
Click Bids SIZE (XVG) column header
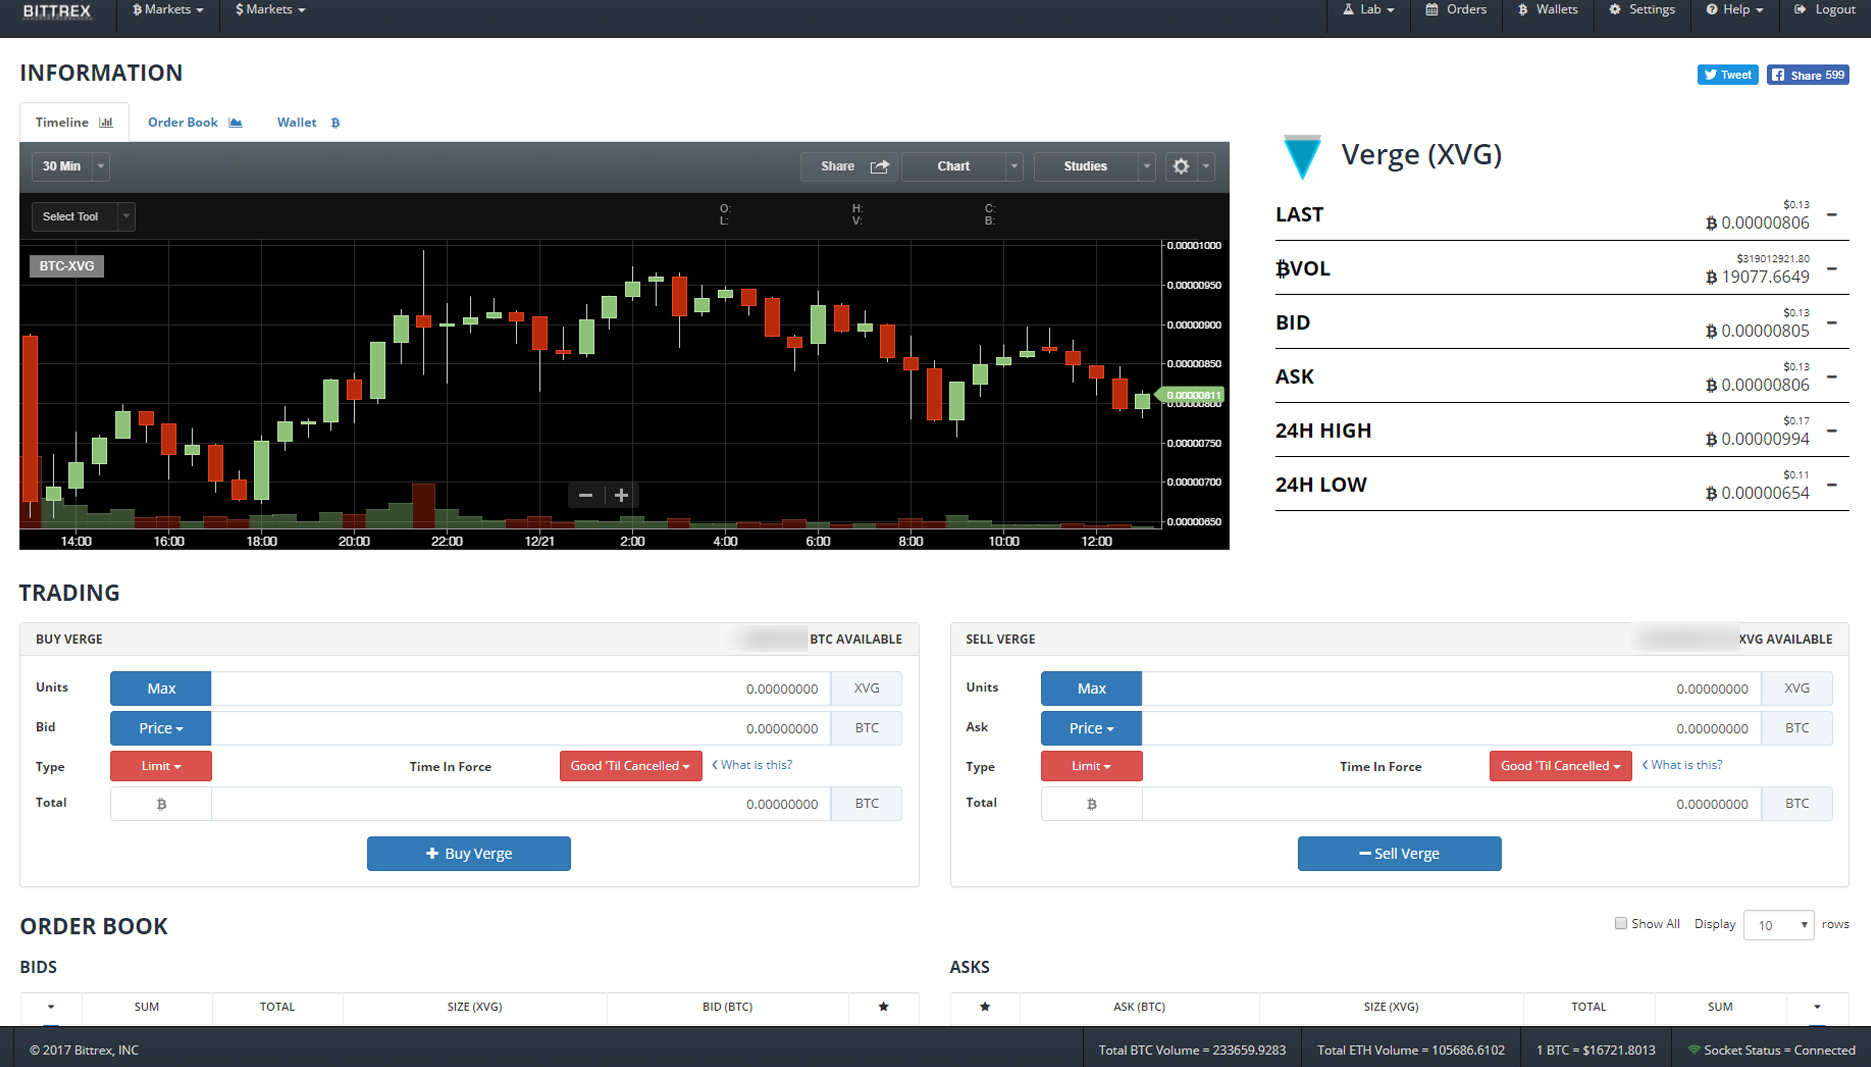point(474,1007)
